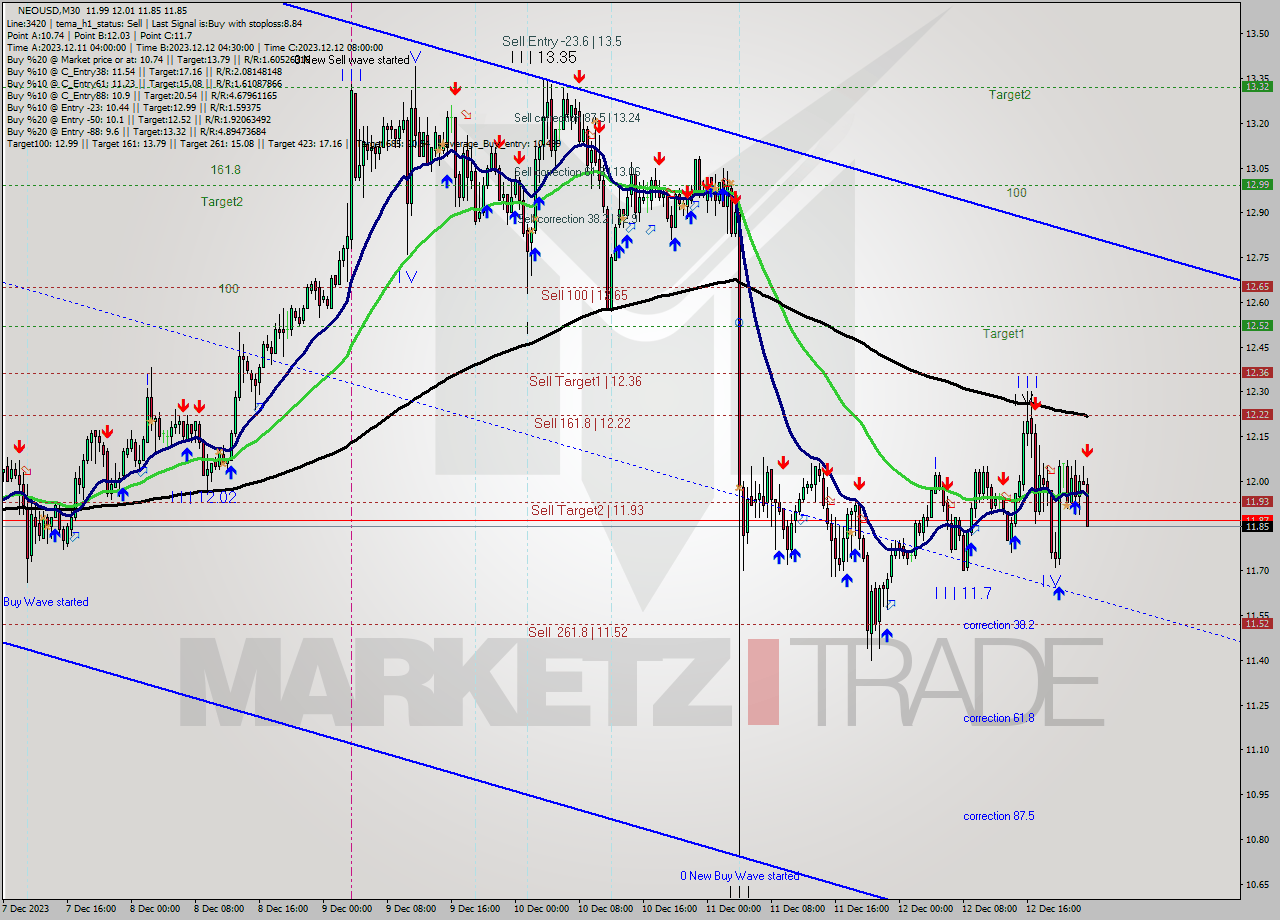Click the 'correction 61.8' label
This screenshot has width=1280, height=920.
click(999, 718)
